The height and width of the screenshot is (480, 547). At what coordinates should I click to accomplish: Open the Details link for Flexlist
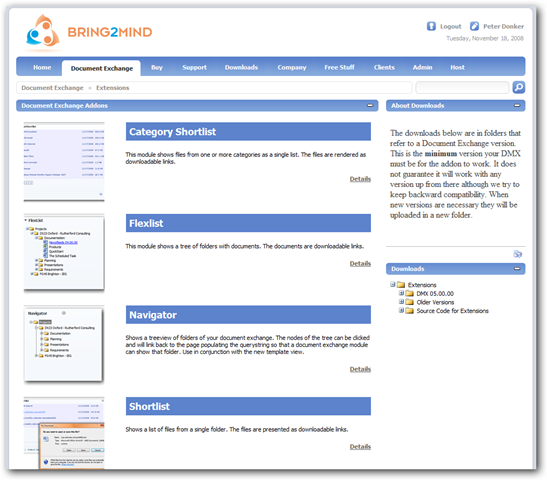[360, 263]
